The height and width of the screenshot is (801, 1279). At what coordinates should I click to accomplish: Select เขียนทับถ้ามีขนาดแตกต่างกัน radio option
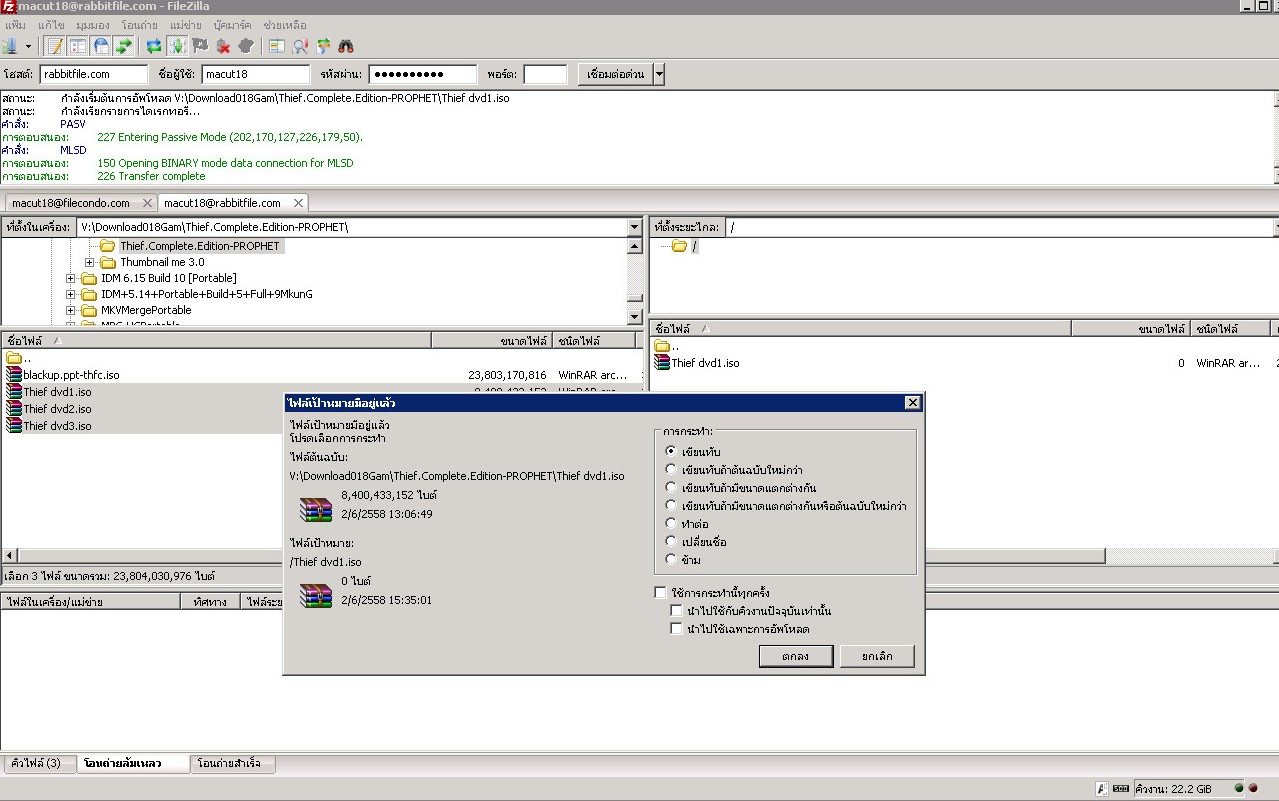(x=671, y=487)
